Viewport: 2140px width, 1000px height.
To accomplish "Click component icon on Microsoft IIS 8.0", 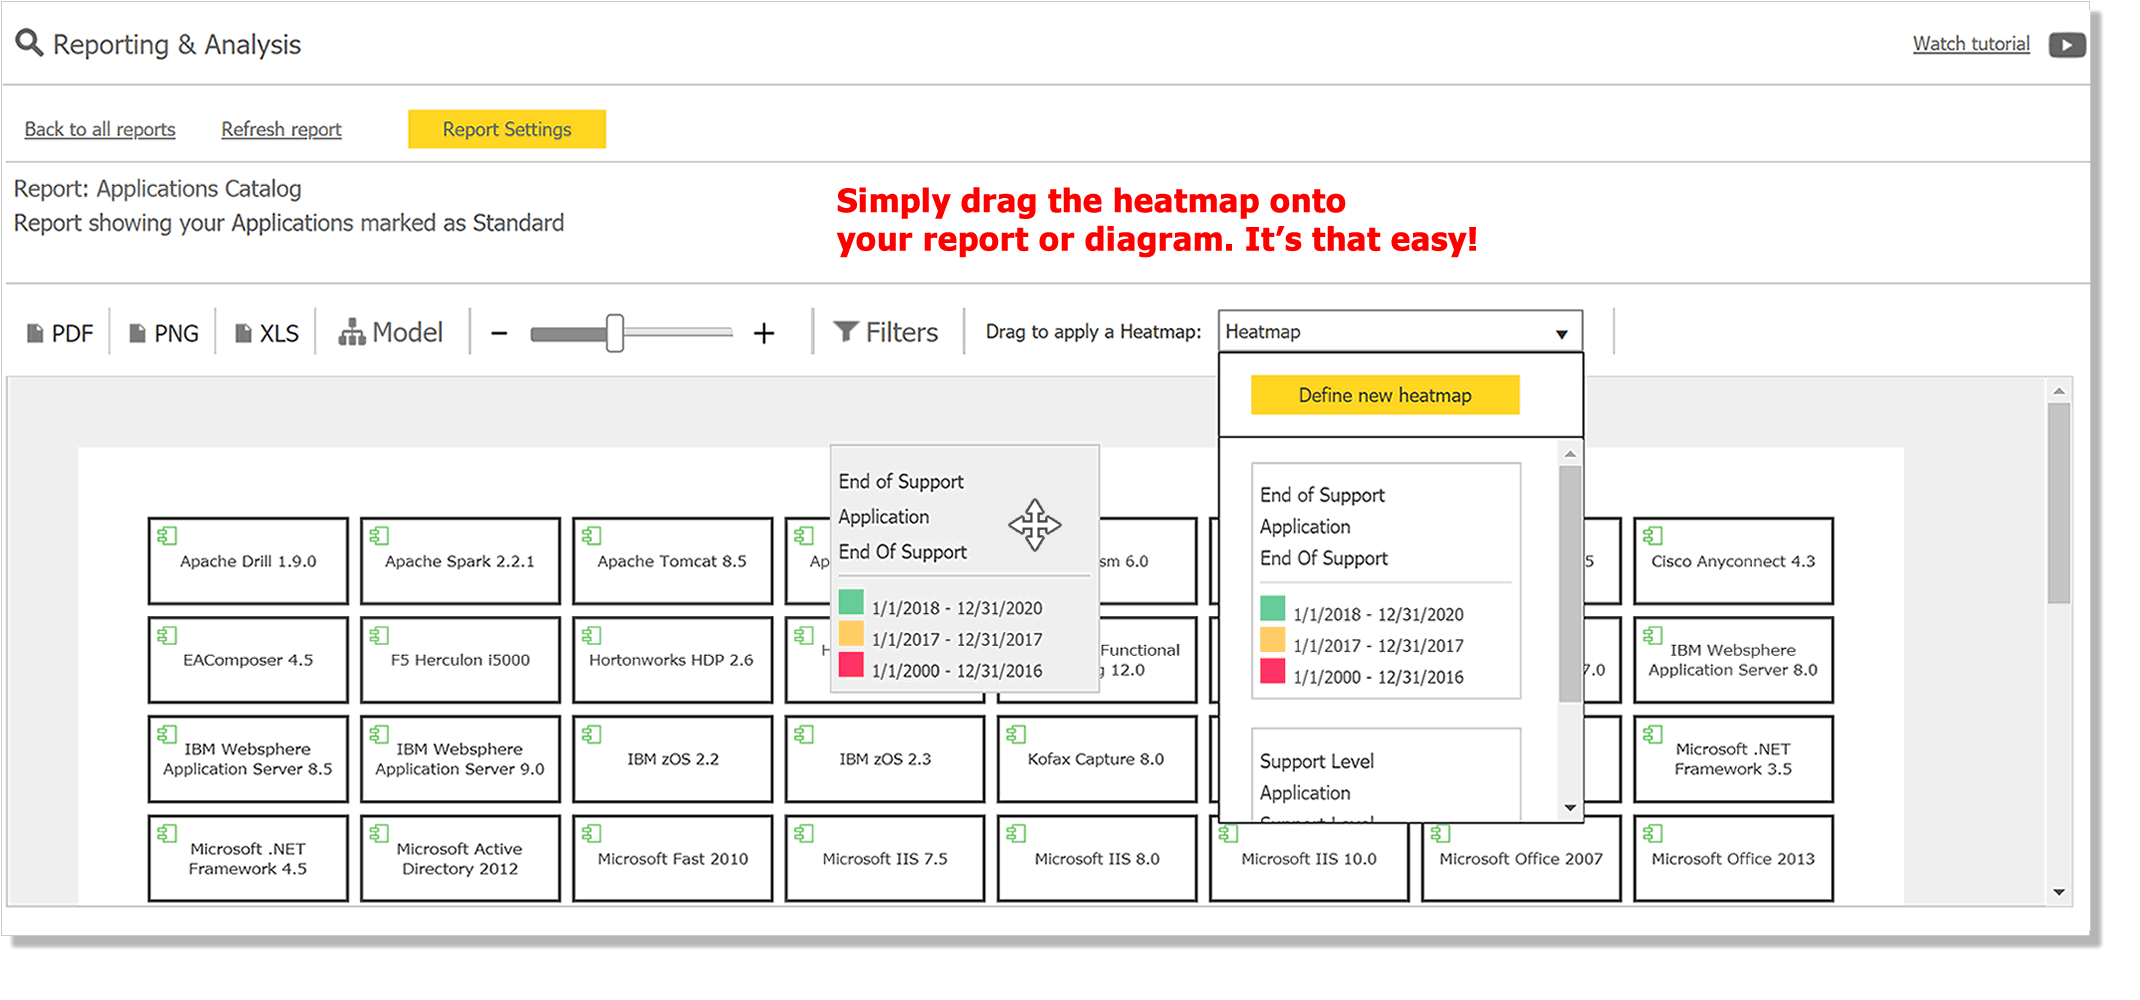I will point(1016,833).
